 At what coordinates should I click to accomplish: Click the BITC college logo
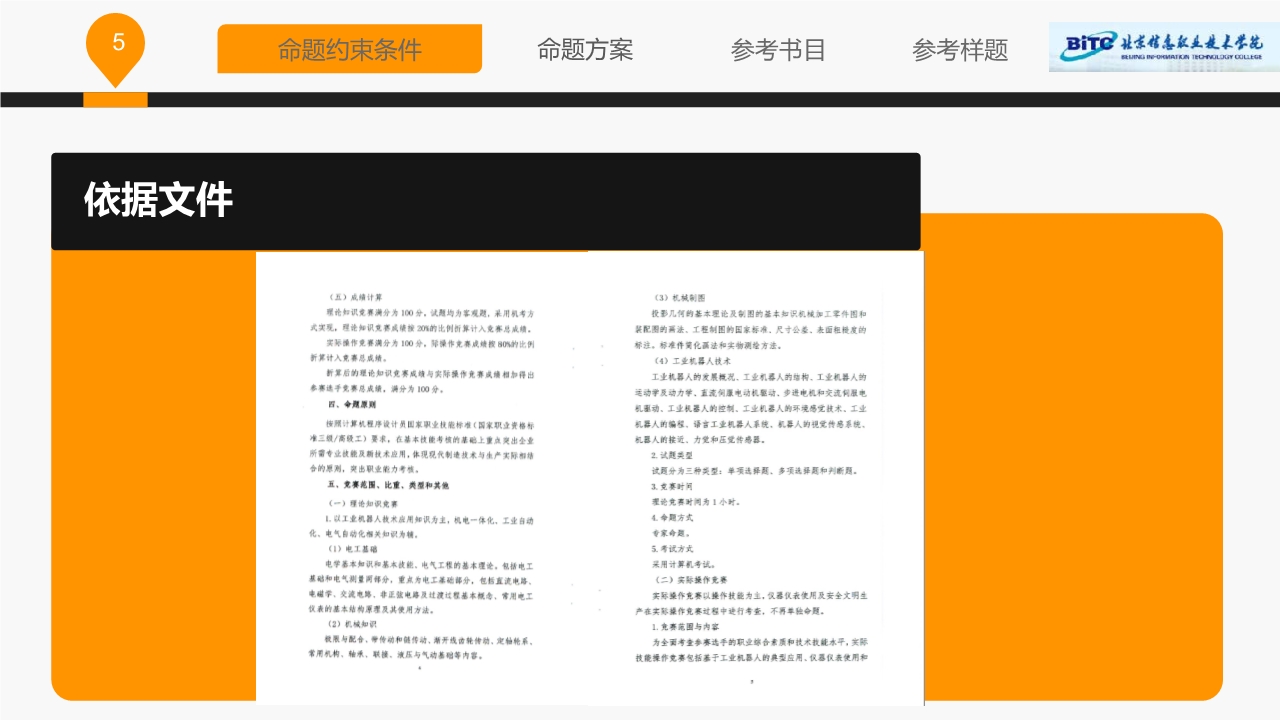1163,47
